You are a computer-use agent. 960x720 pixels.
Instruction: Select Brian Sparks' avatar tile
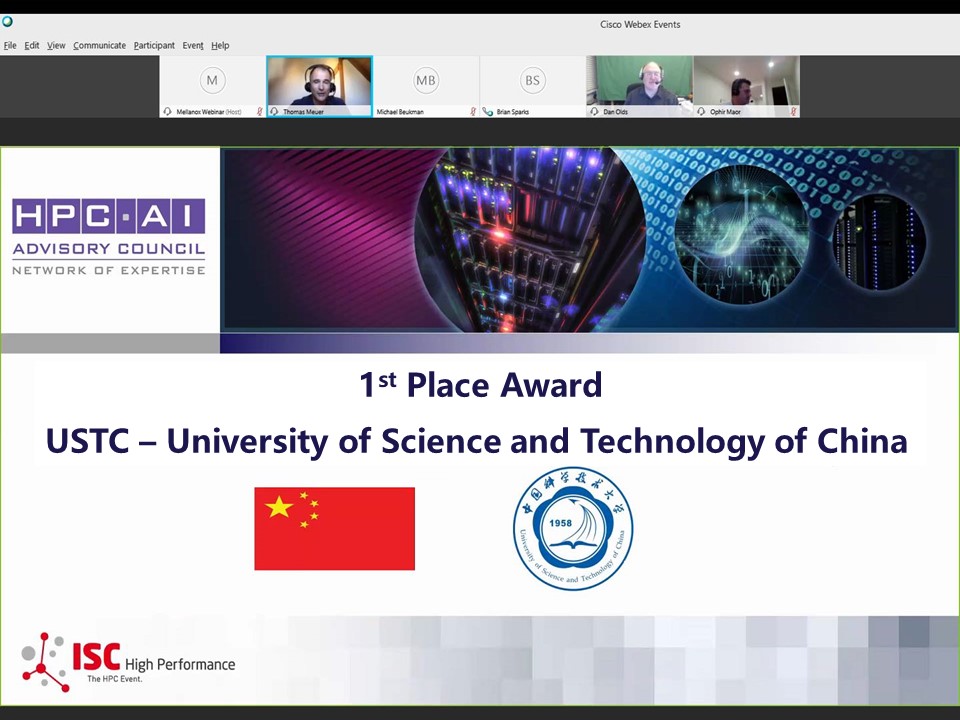(x=533, y=86)
